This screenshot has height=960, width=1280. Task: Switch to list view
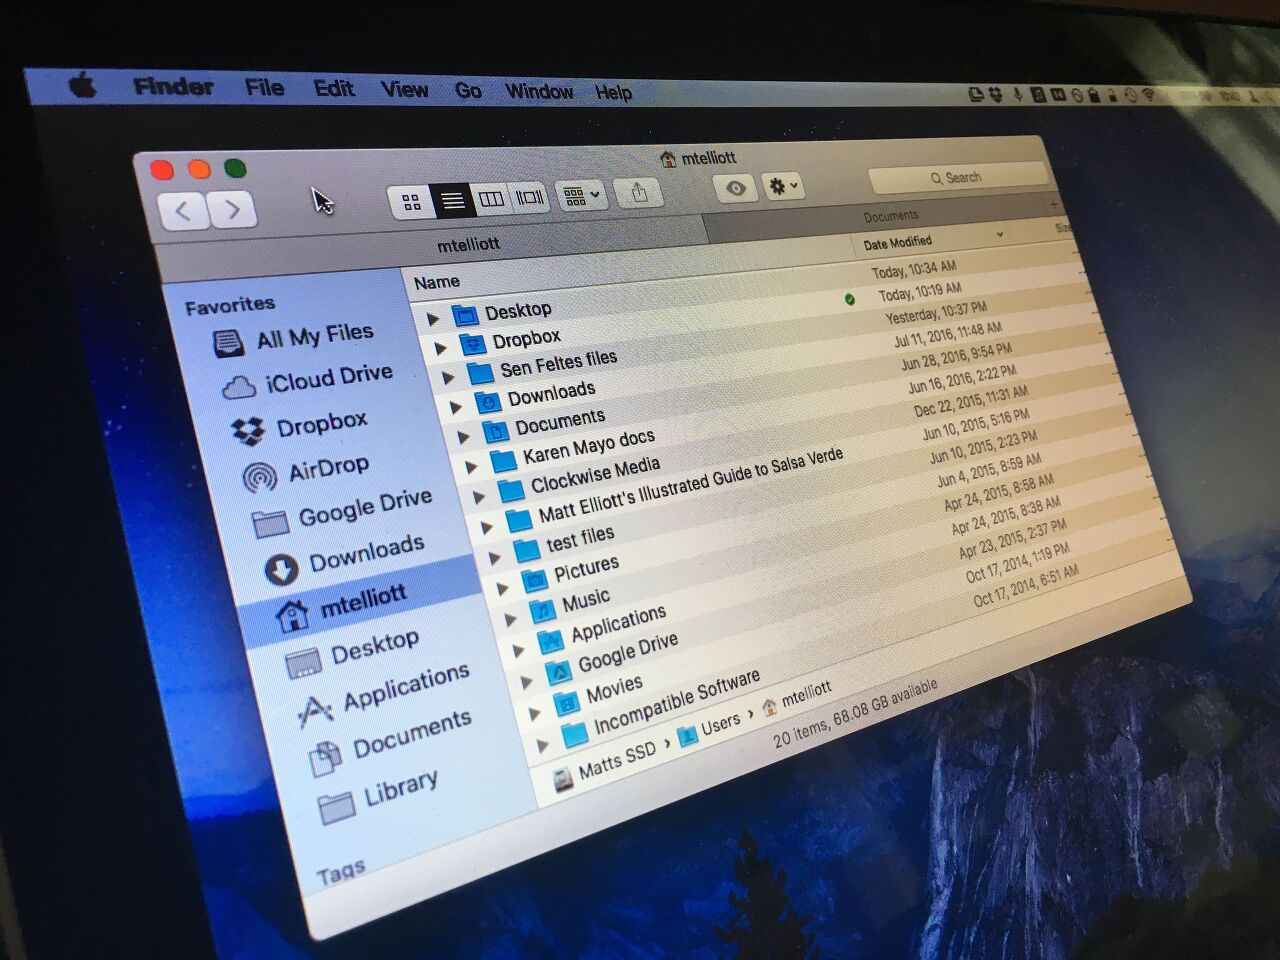452,201
